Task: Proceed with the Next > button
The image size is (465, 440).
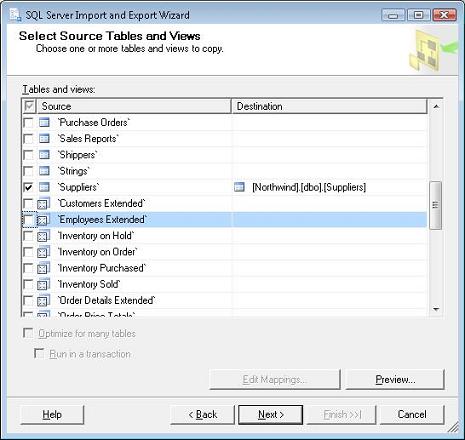Action: click(271, 414)
